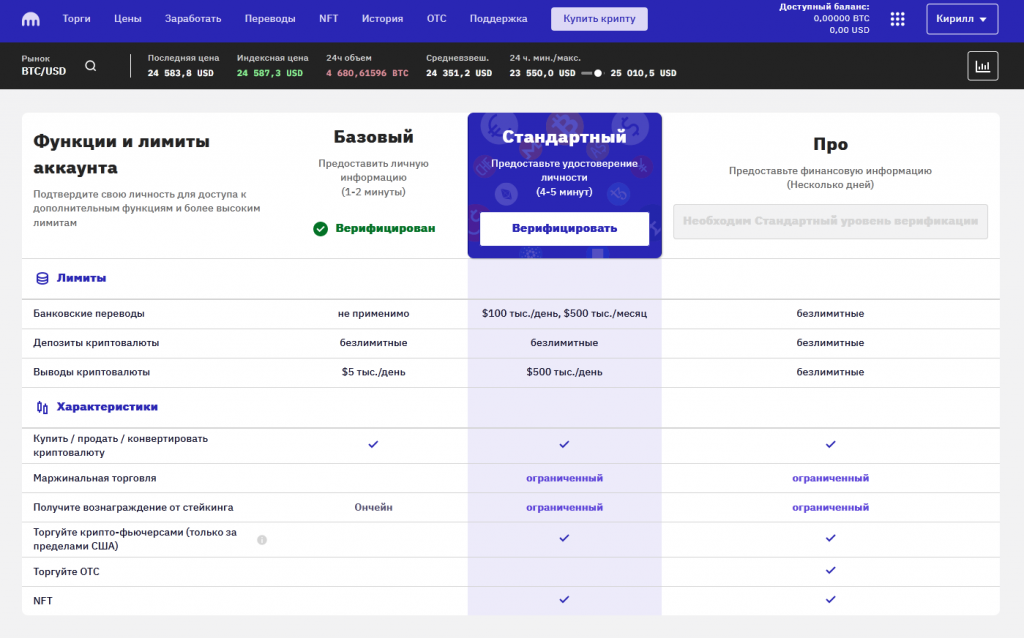Click the Стандартный margin trading ограниченный link
Viewport: 1024px width, 638px height.
coord(564,478)
